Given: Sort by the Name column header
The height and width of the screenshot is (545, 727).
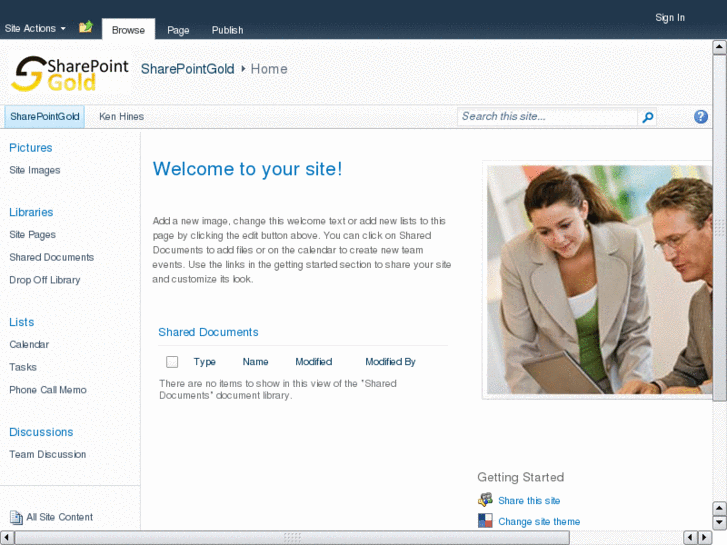Looking at the screenshot, I should [x=255, y=362].
